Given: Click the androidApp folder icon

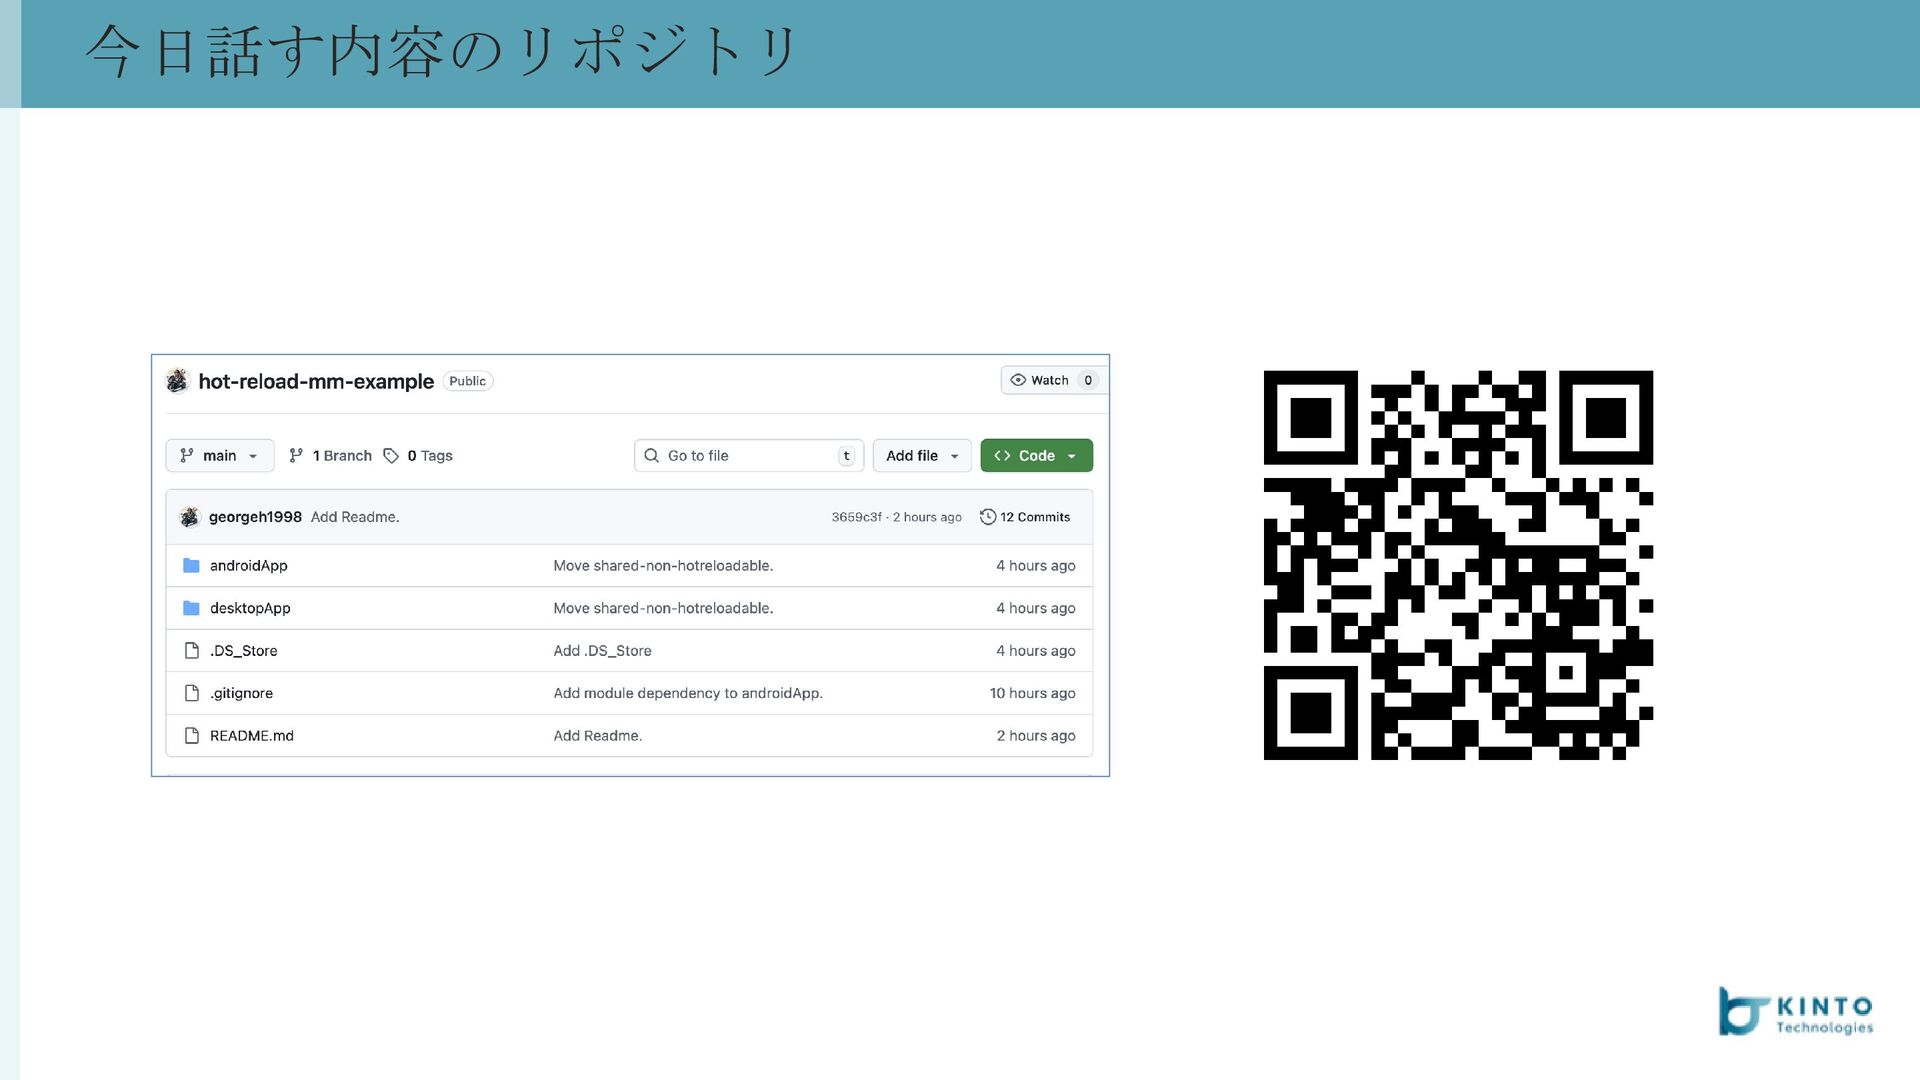Looking at the screenshot, I should pyautogui.click(x=191, y=566).
